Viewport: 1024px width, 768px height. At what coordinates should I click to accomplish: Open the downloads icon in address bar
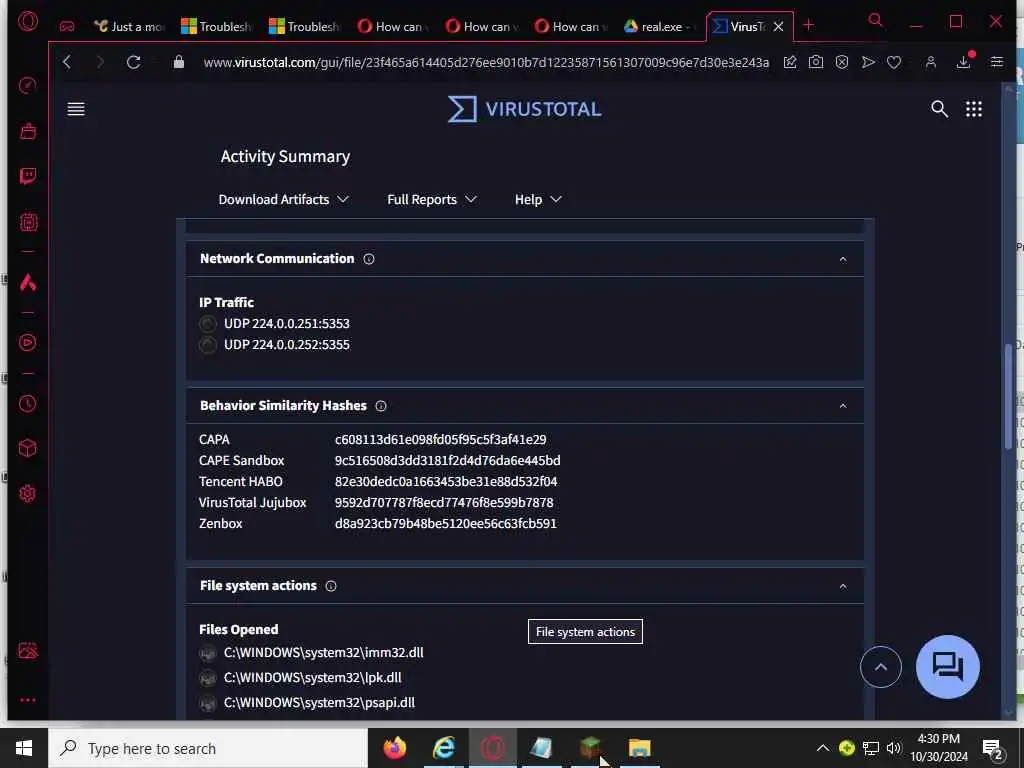click(x=964, y=62)
